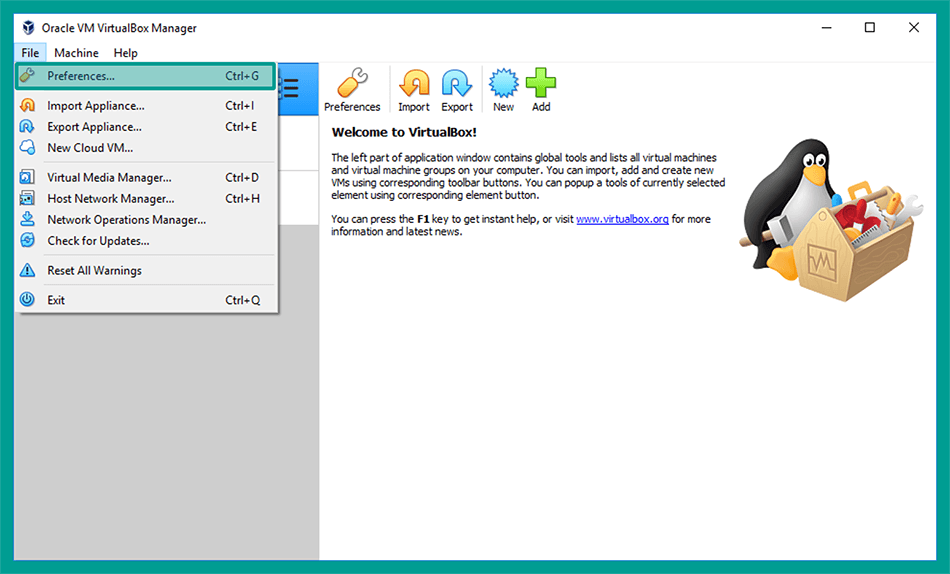Visit the www.virtualbox.org link
The image size is (950, 574).
[x=622, y=219]
